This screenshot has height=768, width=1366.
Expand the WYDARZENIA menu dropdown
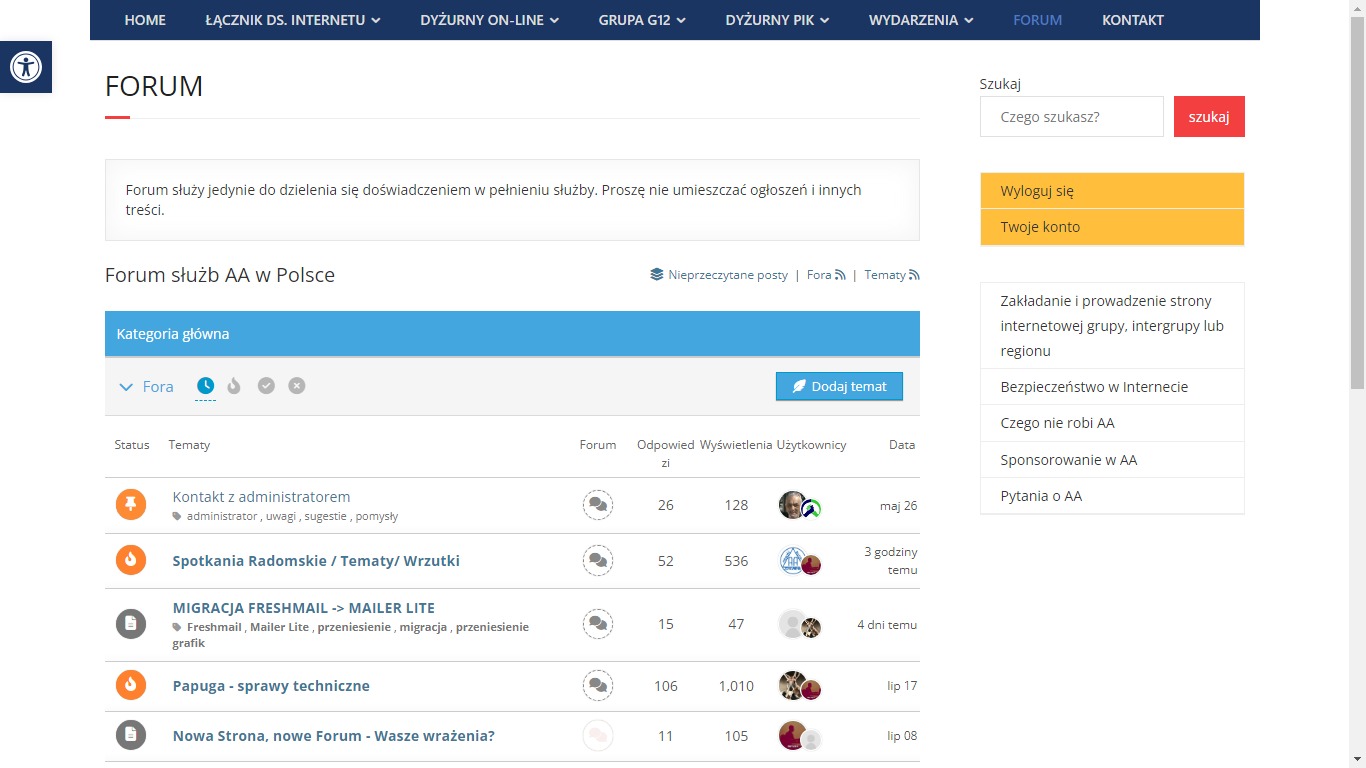(x=919, y=19)
